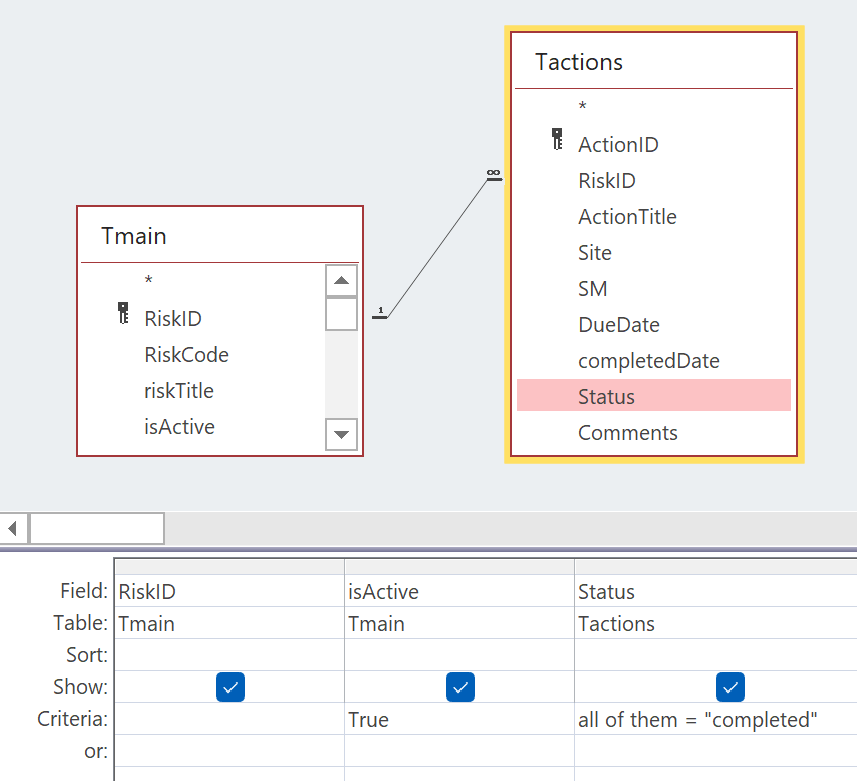The image size is (857, 781).
Task: Open the Table cell for Status column
Action: (x=714, y=624)
